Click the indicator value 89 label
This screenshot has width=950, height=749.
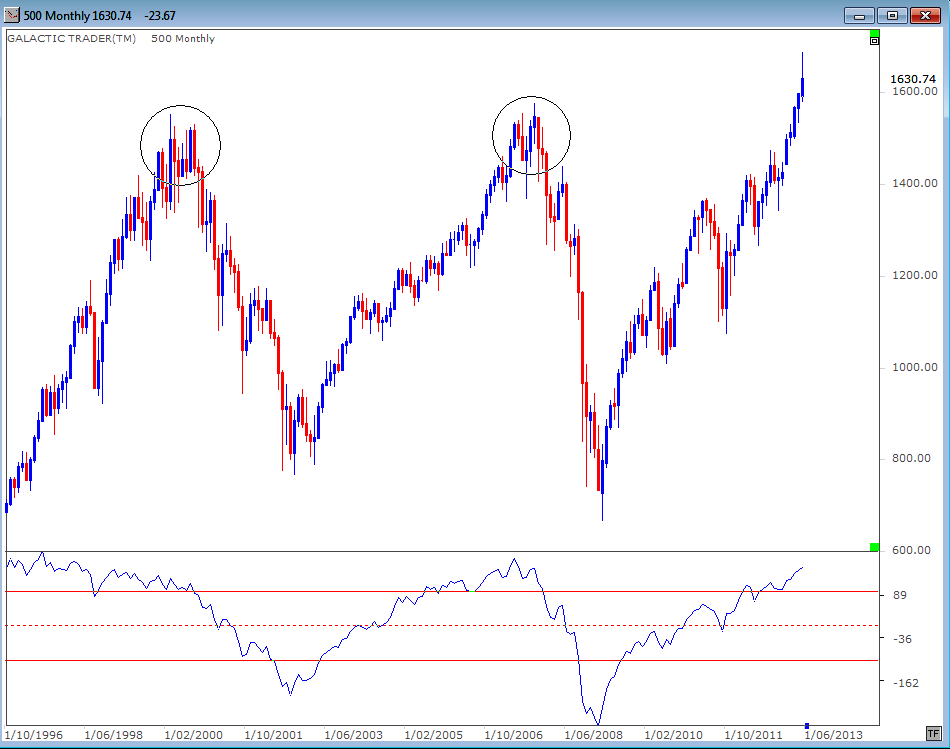pos(900,595)
